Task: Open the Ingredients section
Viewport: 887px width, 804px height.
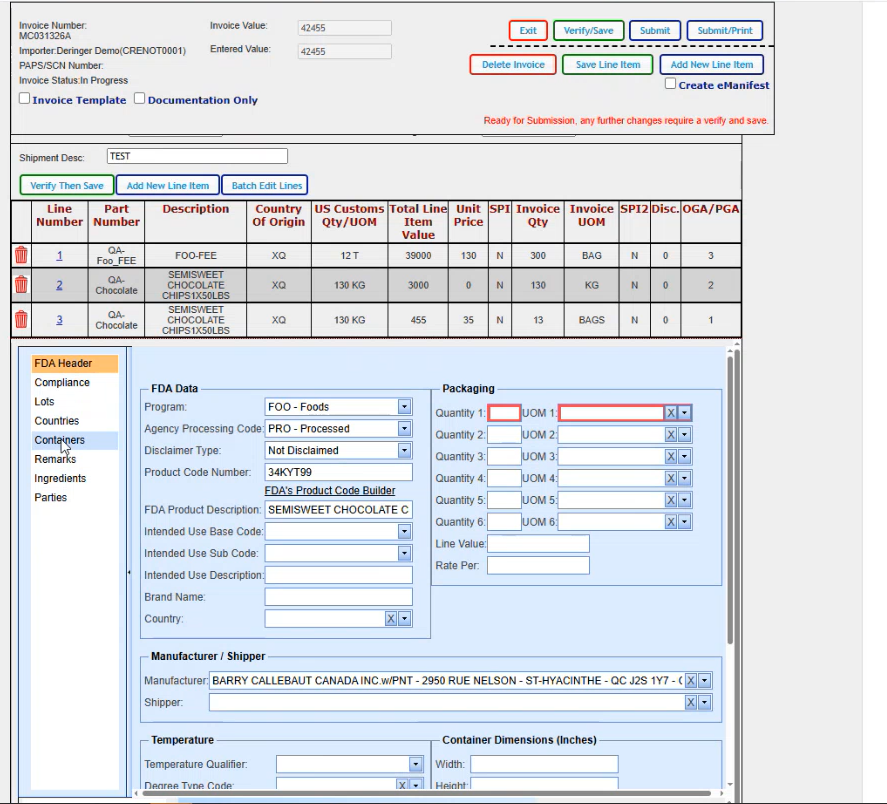Action: tap(60, 478)
